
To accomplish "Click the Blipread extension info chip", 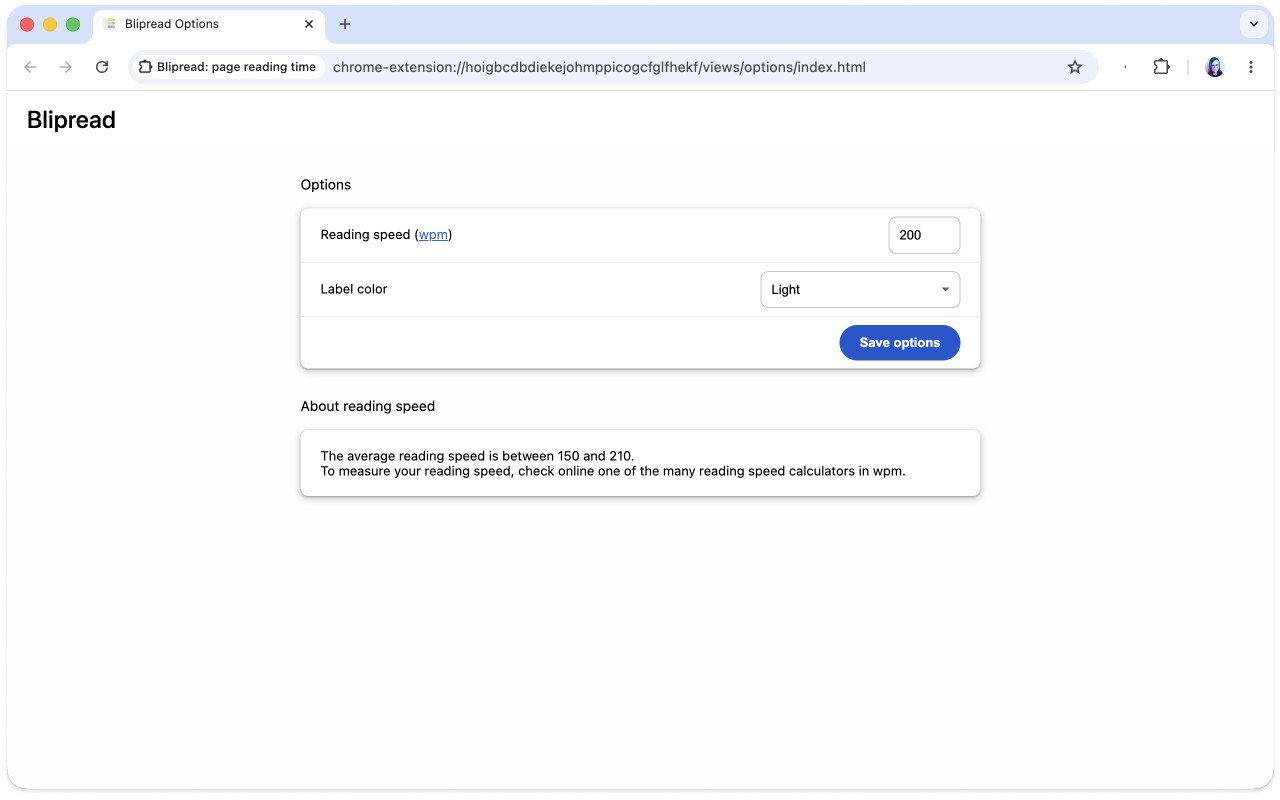I will tap(227, 67).
